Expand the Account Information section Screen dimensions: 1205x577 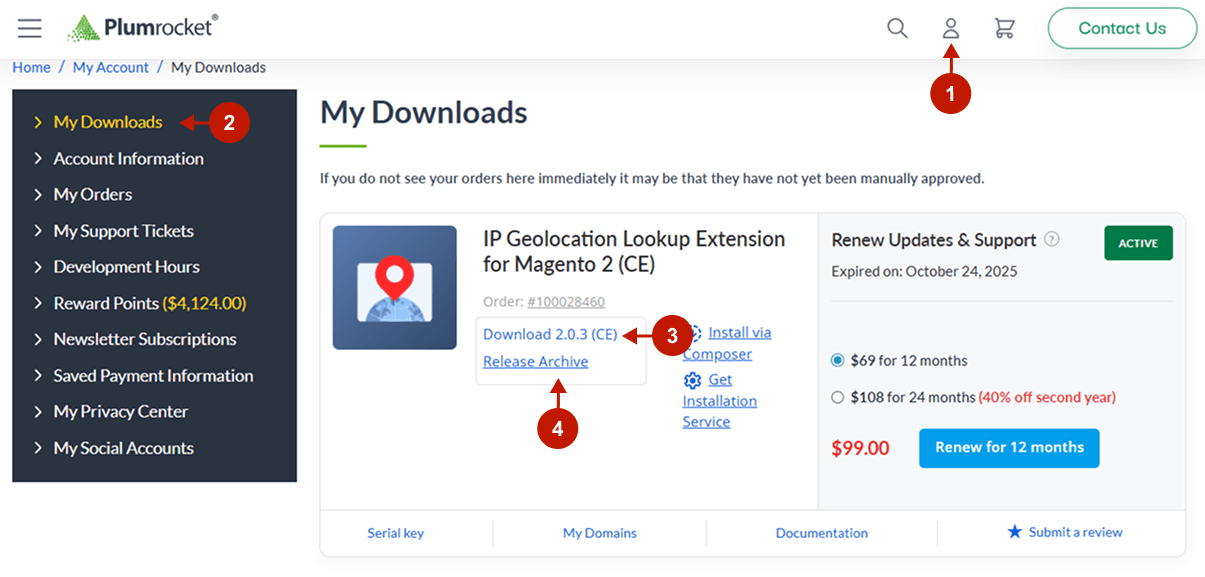[x=128, y=158]
